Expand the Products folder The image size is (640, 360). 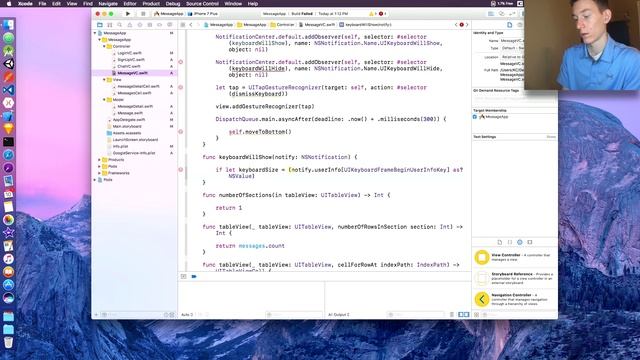[x=100, y=160]
